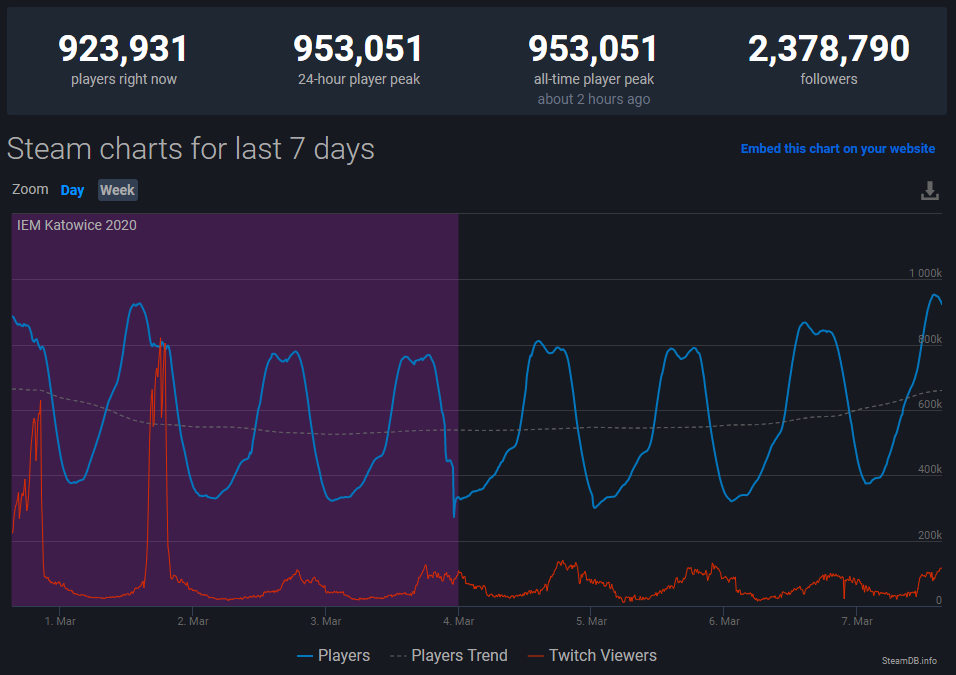Screen dimensions: 956x675
Task: Click the SteamDB.info credit link
Action: (909, 660)
